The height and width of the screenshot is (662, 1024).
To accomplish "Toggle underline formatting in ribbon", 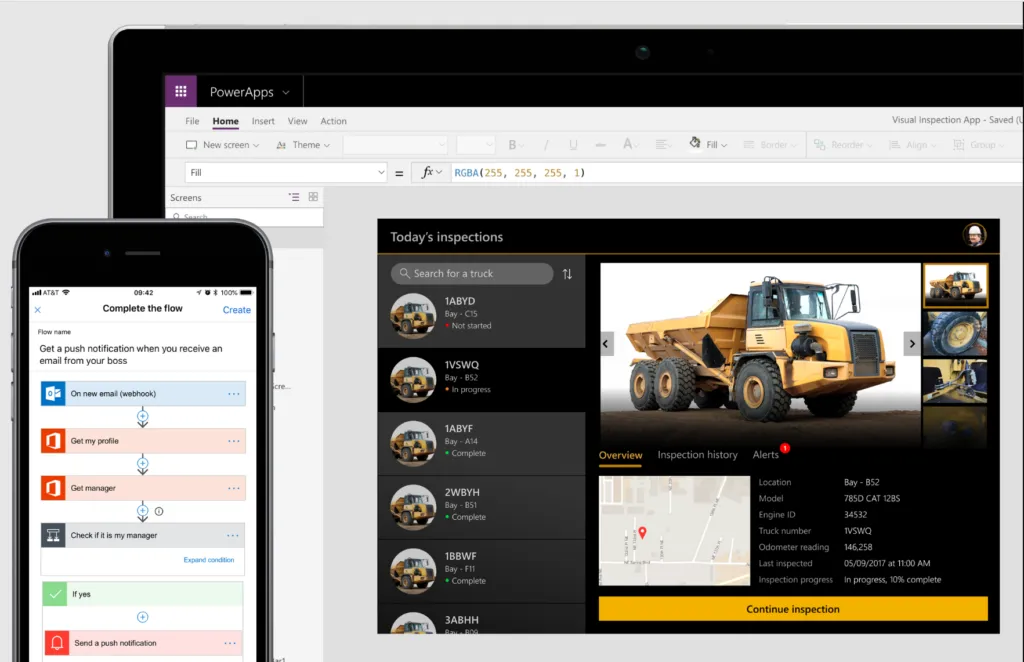I will [573, 145].
